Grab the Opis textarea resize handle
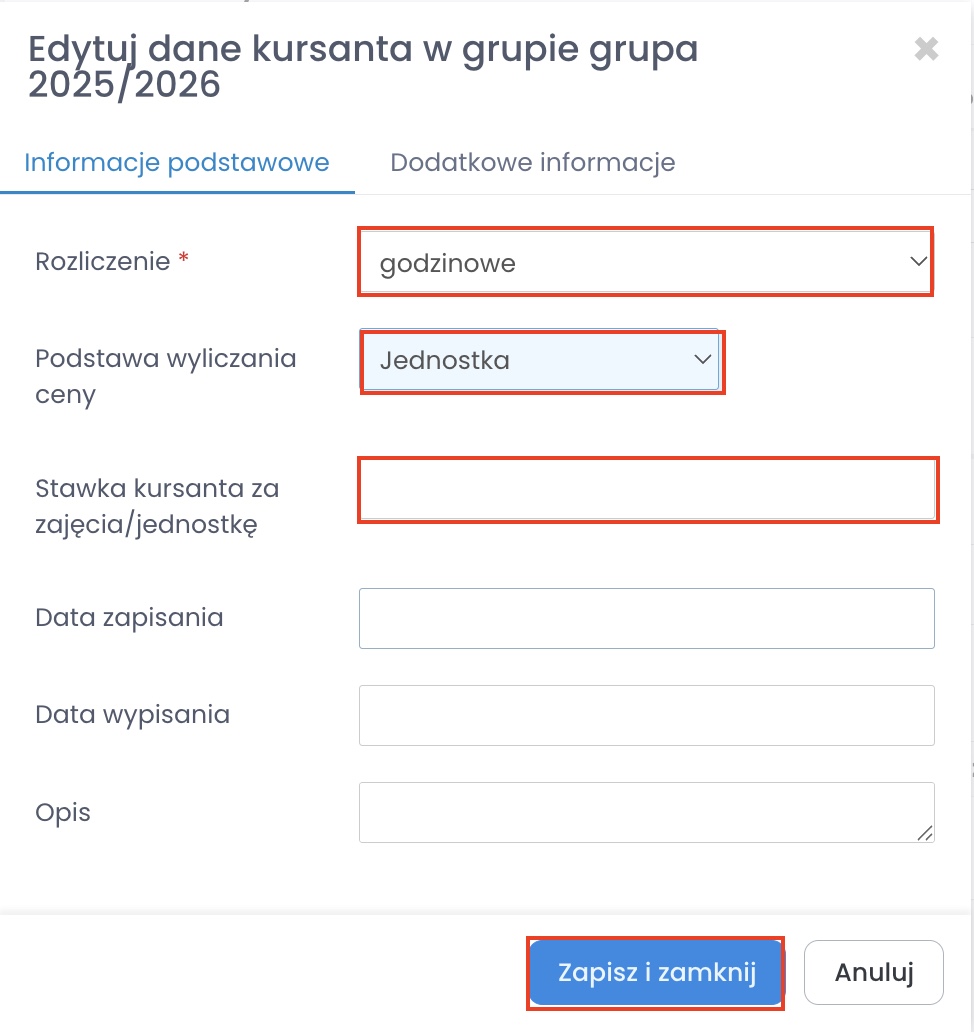Screen dimensions: 974x1032 (925, 833)
